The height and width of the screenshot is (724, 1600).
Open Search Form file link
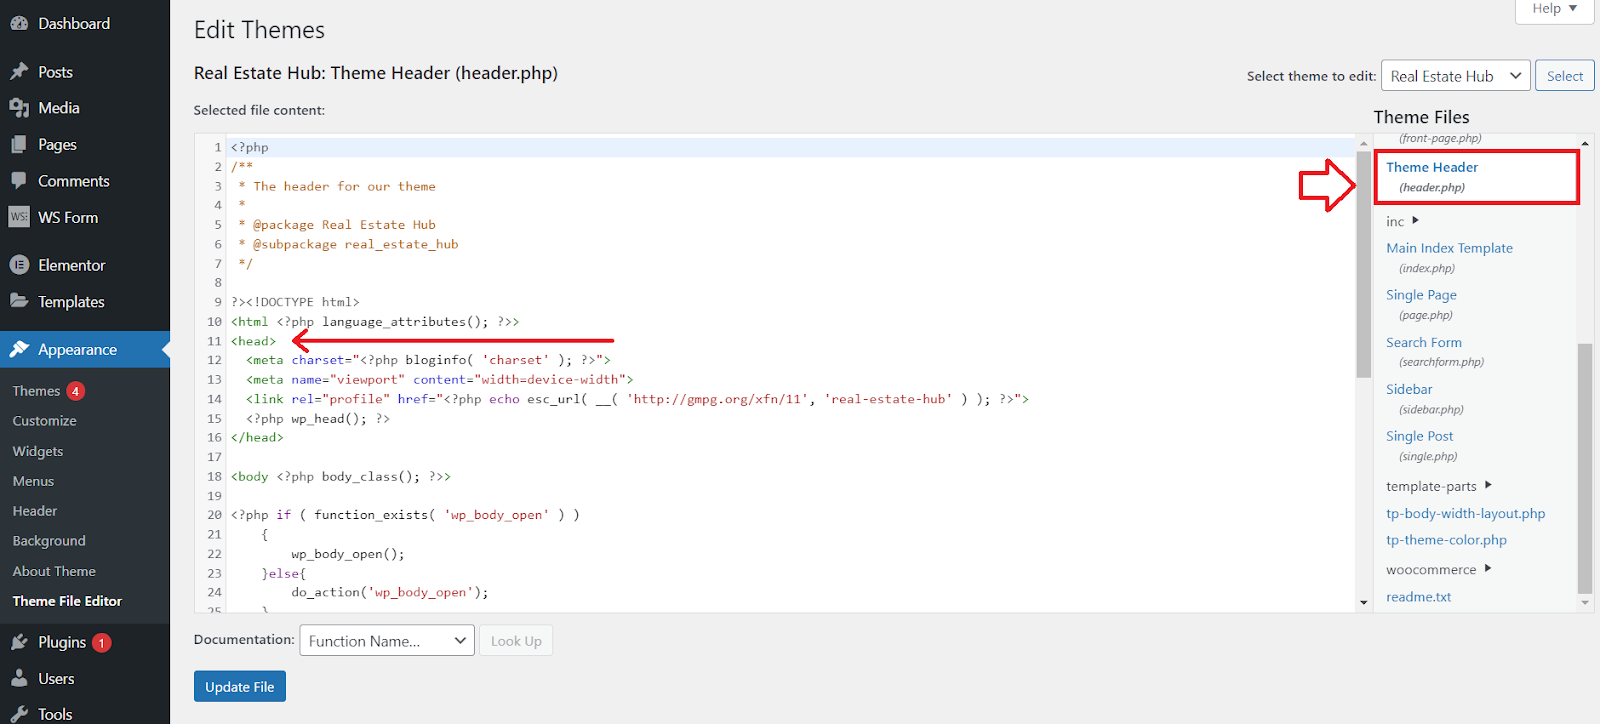tap(1424, 342)
